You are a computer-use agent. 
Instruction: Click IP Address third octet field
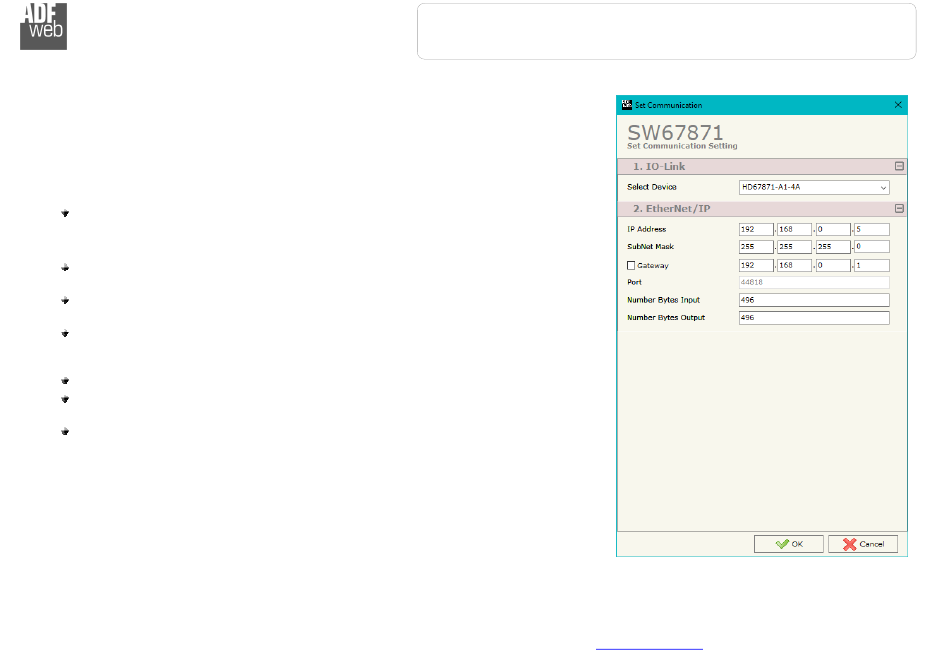point(833,229)
